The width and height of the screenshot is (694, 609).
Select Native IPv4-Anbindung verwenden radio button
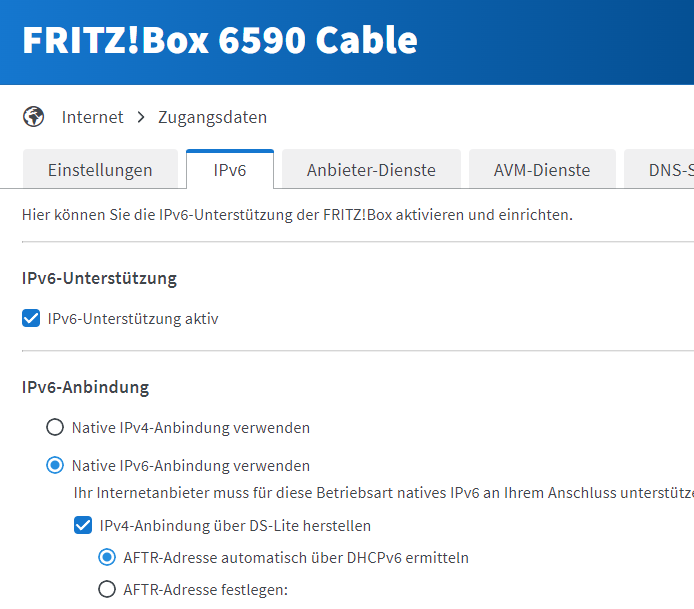click(x=55, y=428)
